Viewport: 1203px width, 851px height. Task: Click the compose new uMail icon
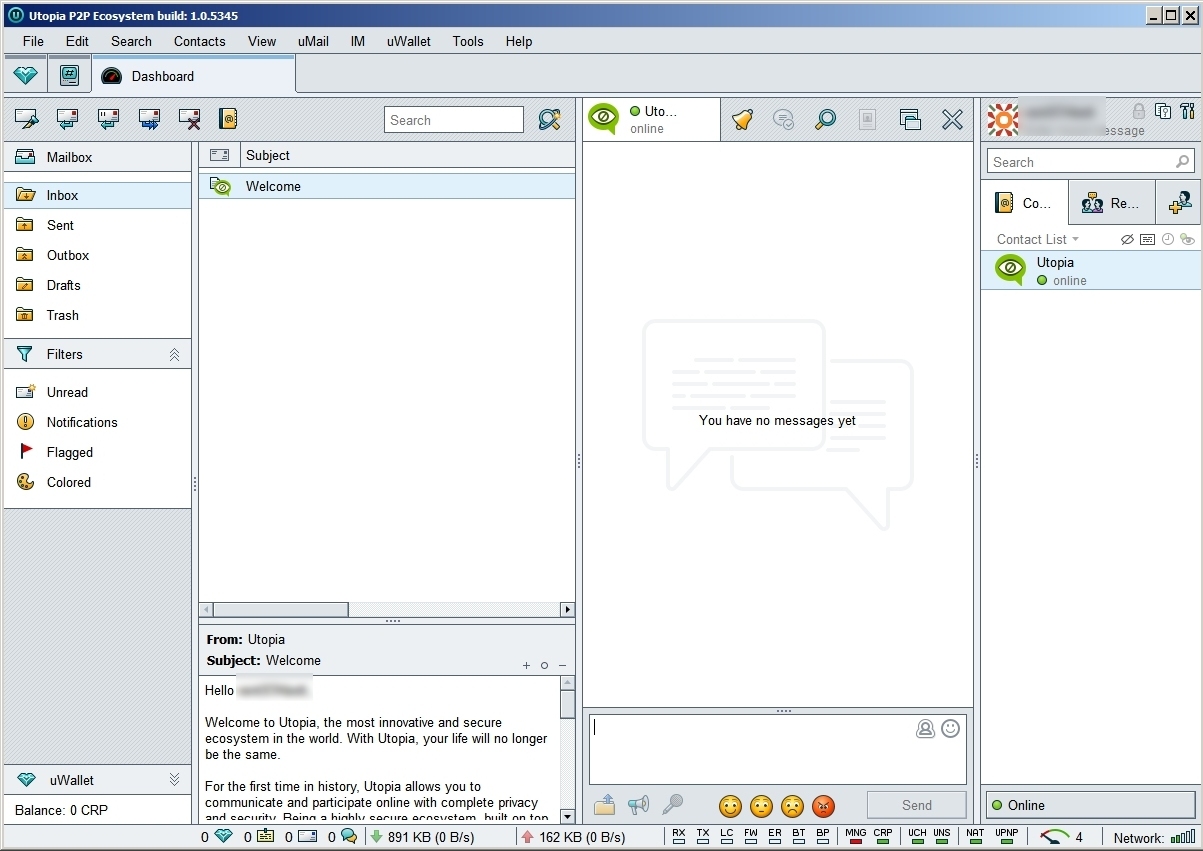(x=26, y=120)
